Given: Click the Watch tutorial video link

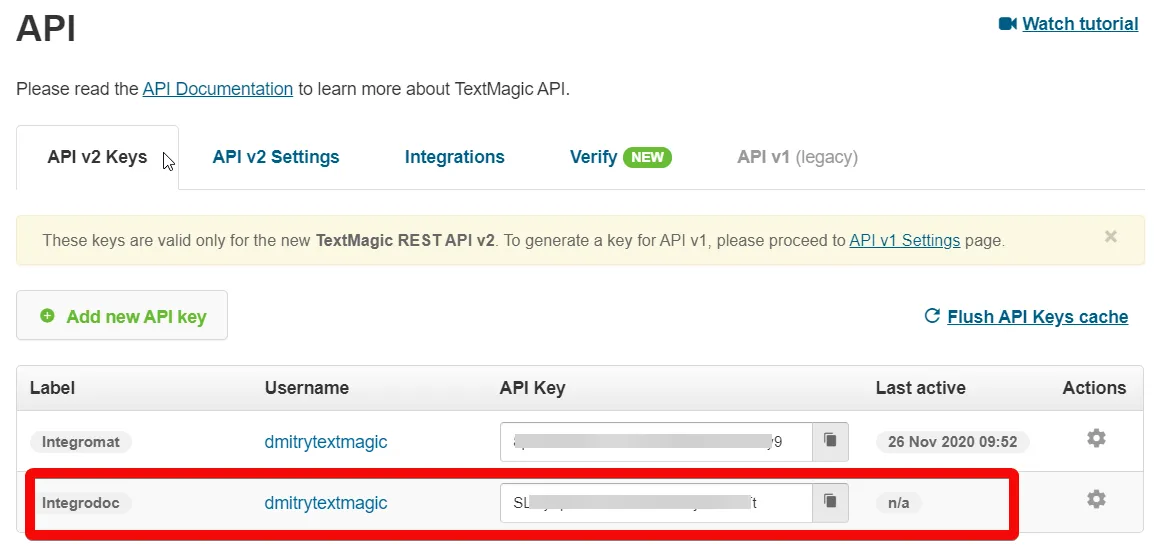Looking at the screenshot, I should (x=1079, y=24).
